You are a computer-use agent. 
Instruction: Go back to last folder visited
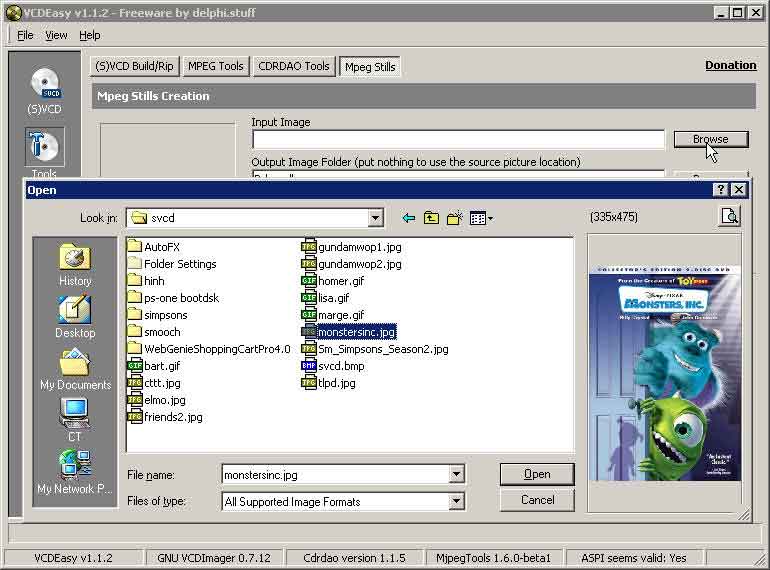[x=408, y=218]
